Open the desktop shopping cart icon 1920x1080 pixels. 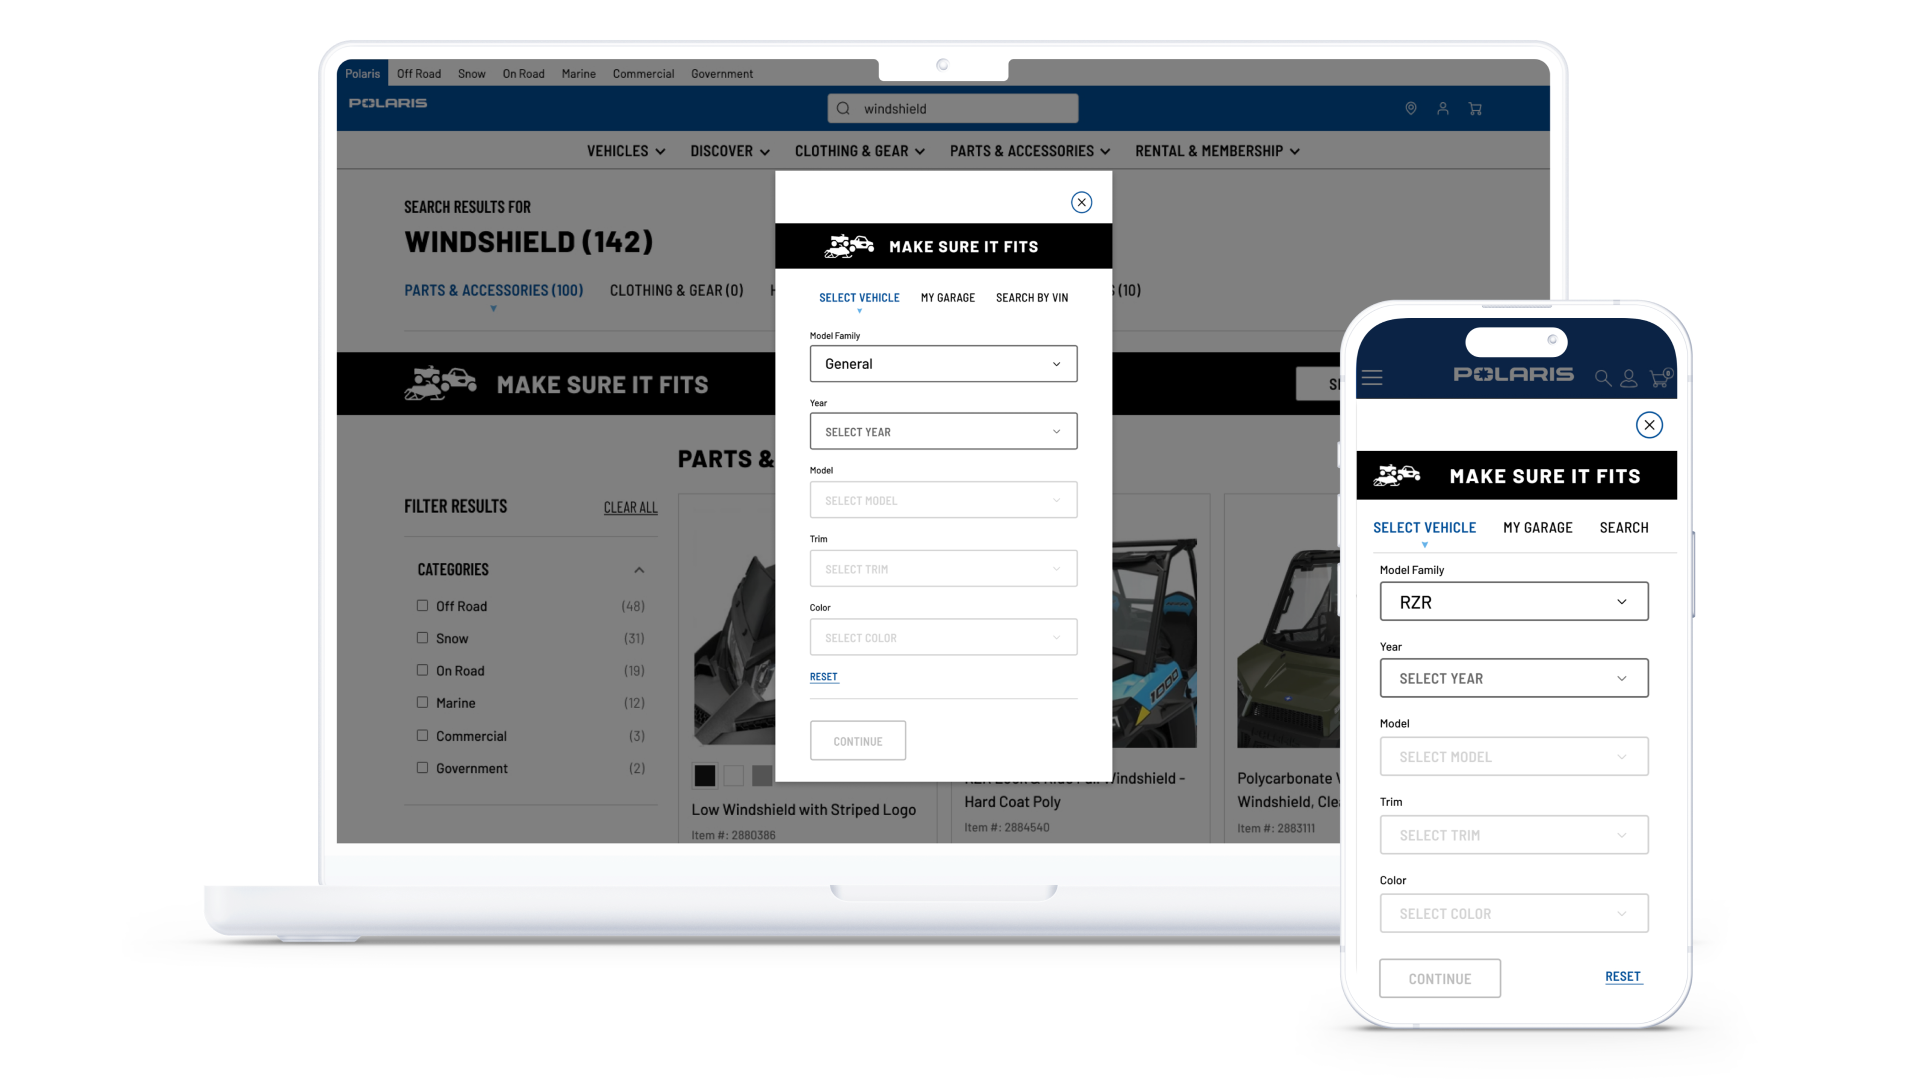point(1475,108)
